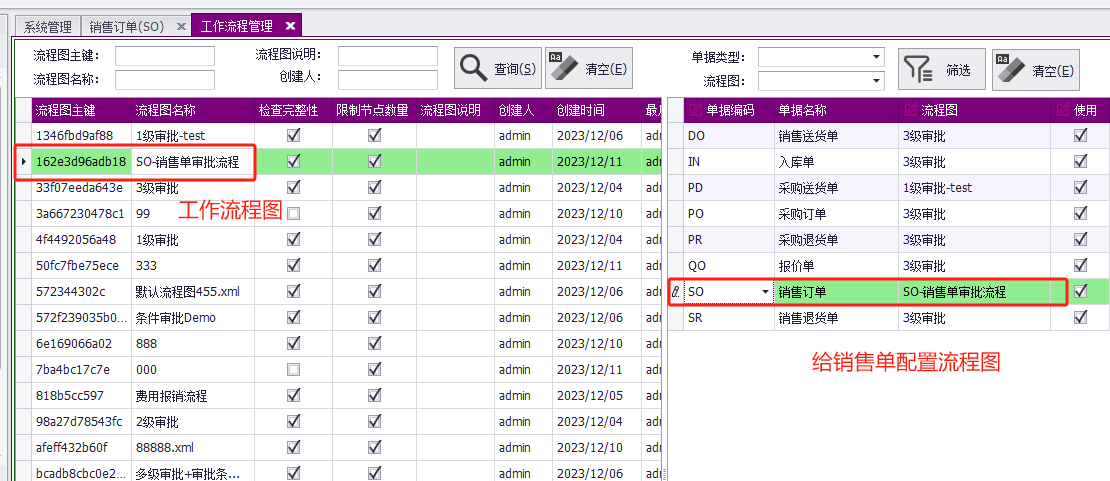Toggle 检查完整性 checkbox for row 99
Viewport: 1110px width, 481px height.
293,213
